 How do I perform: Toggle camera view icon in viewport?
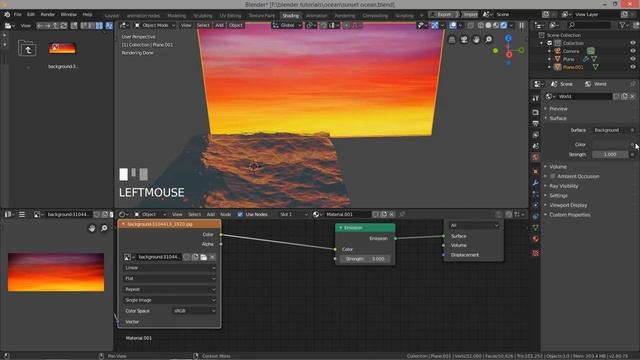(x=464, y=40)
